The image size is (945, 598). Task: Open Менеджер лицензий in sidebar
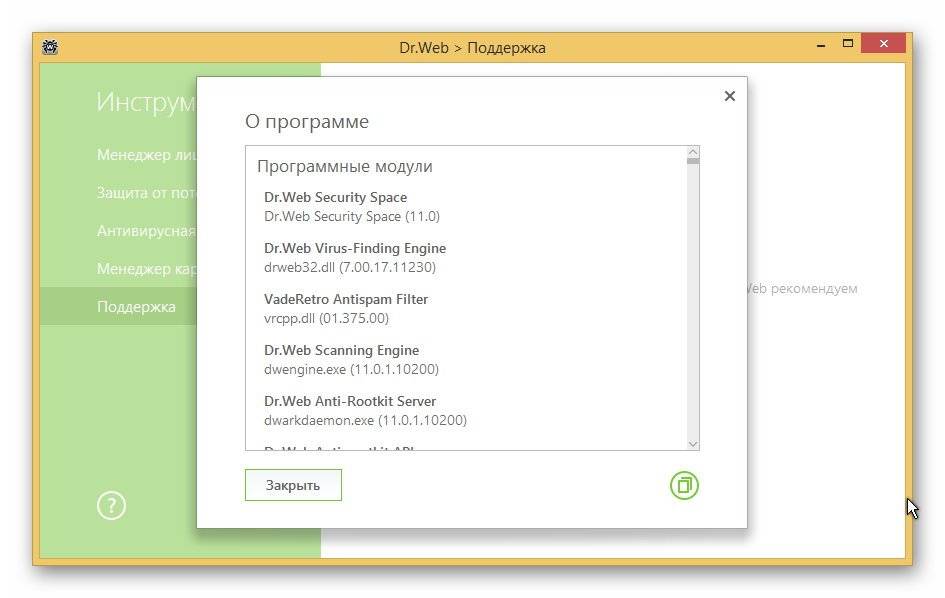[x=146, y=155]
